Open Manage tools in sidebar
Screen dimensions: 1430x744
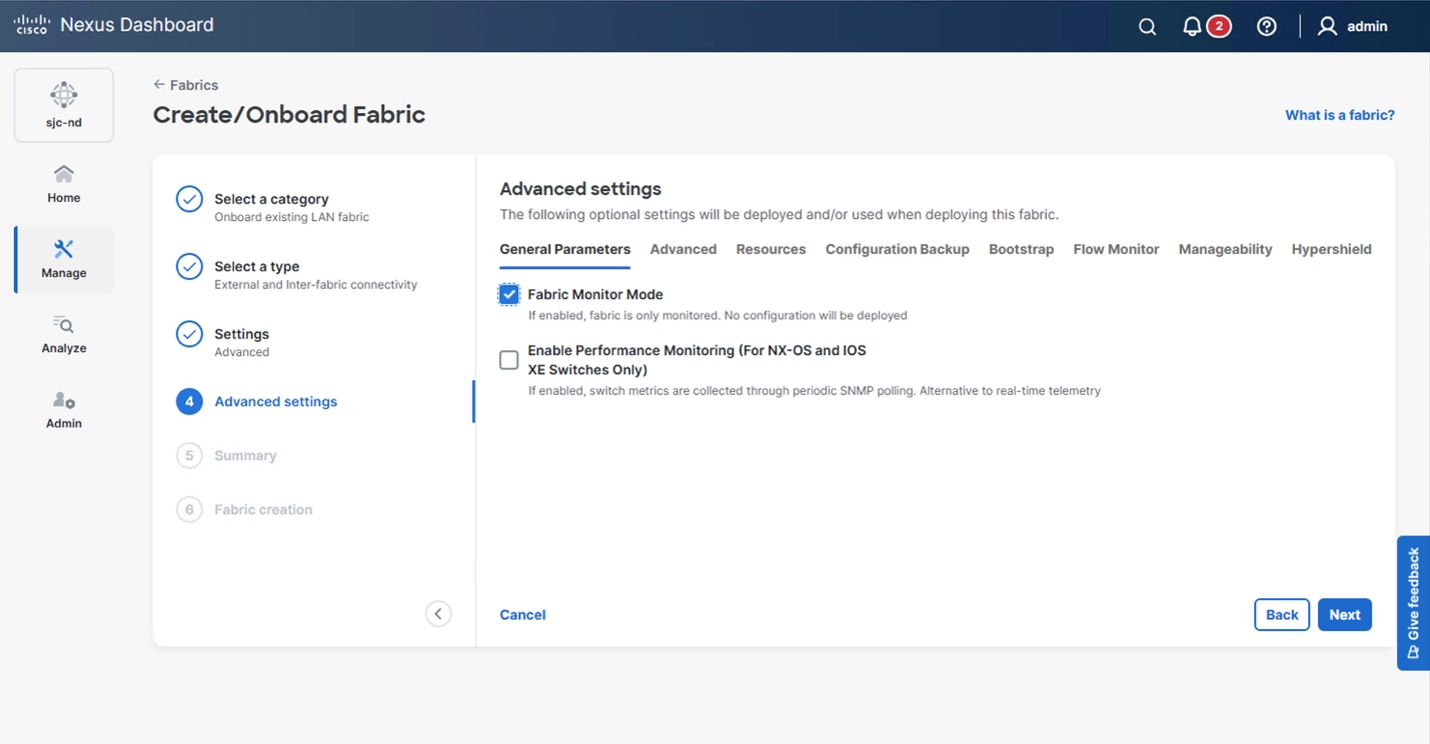click(64, 259)
